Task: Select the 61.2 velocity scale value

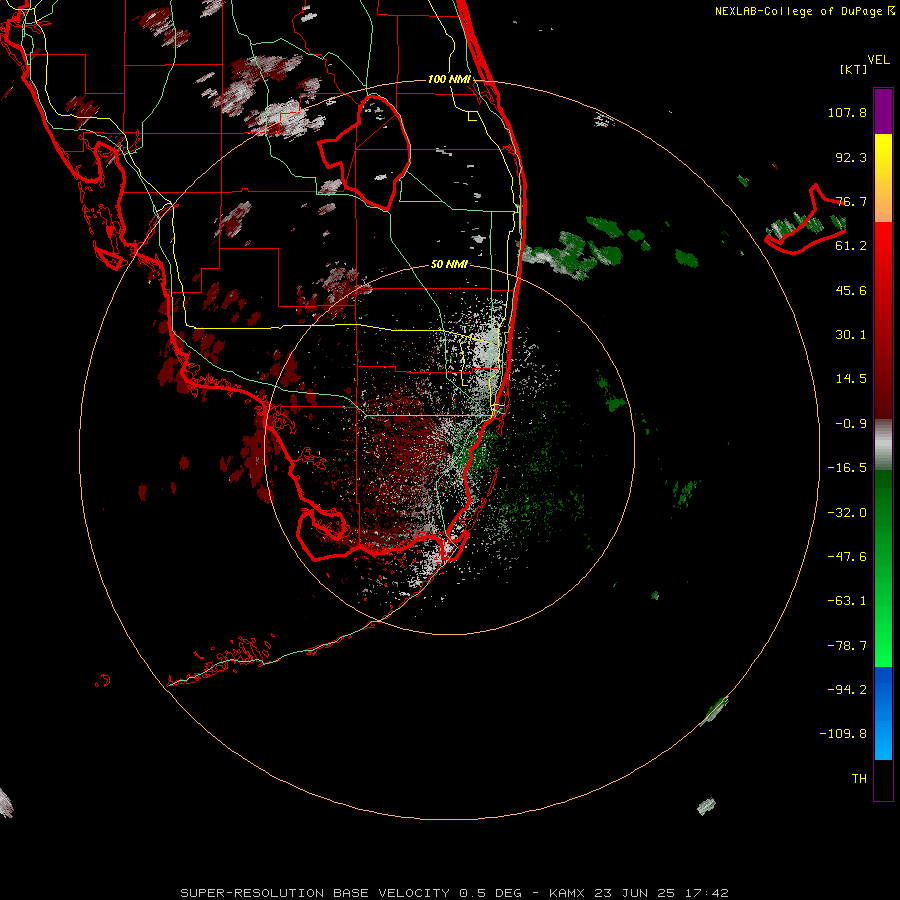Action: point(851,246)
